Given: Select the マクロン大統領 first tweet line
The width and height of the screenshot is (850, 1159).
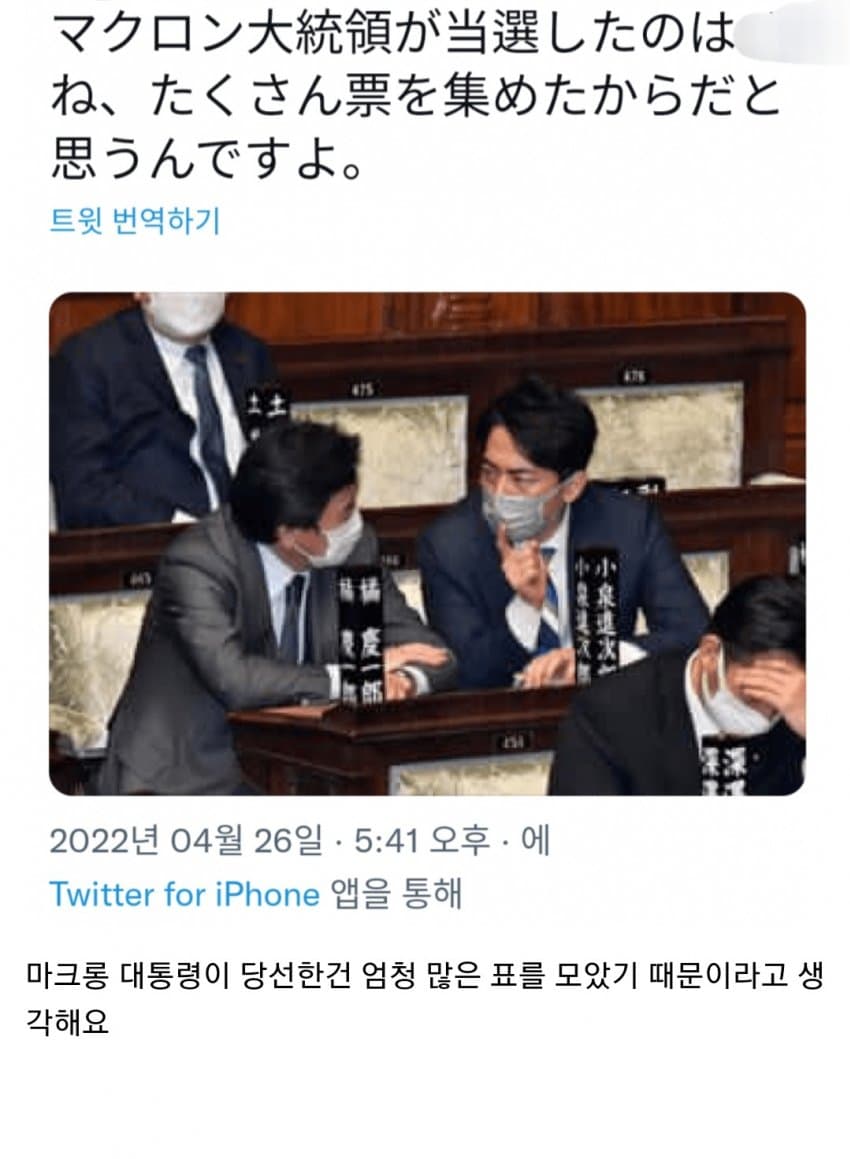Looking at the screenshot, I should 392,34.
